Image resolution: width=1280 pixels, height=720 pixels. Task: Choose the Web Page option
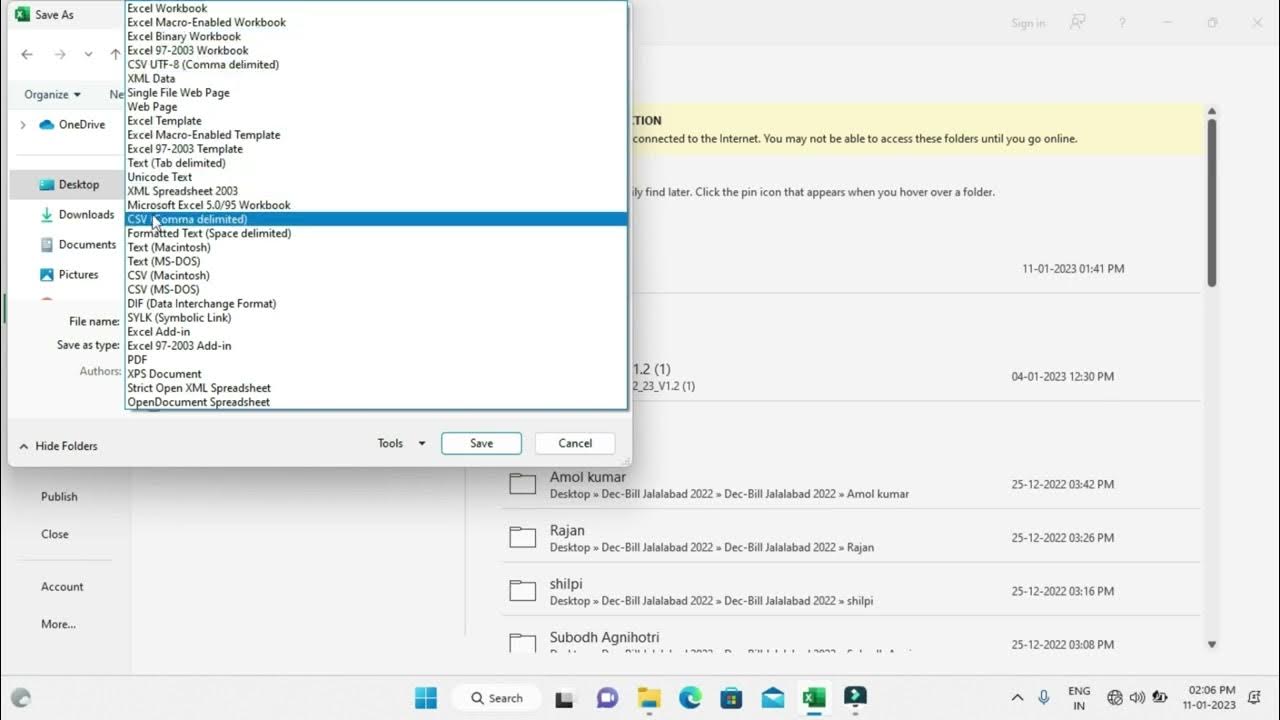click(x=376, y=106)
